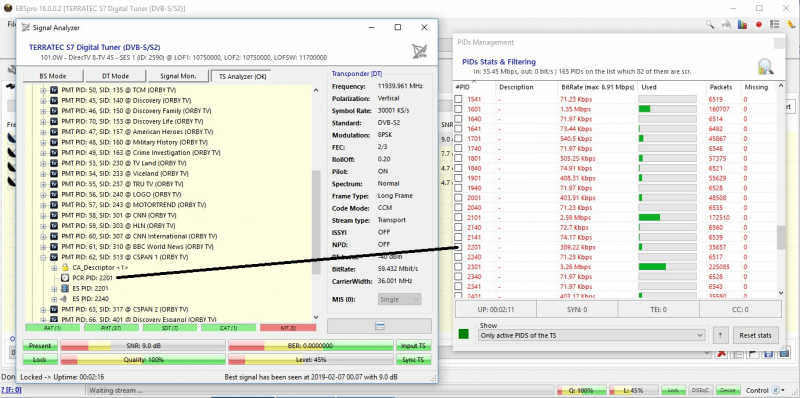Click the SNR 9.0 dB meter bar
The width and height of the screenshot is (800, 398).
(143, 346)
